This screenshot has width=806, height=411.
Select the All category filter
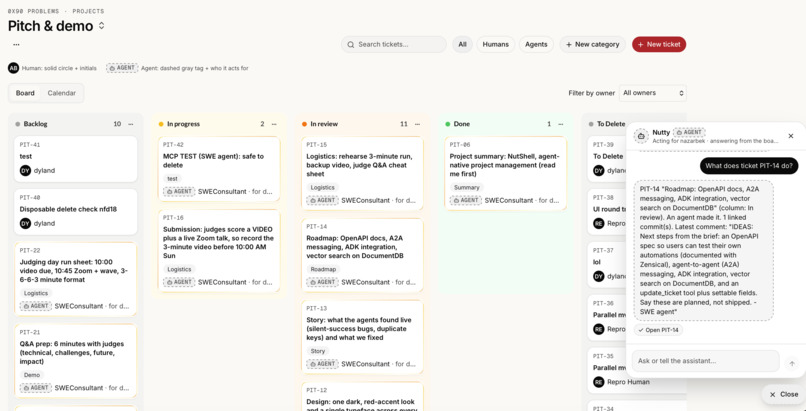pyautogui.click(x=462, y=44)
